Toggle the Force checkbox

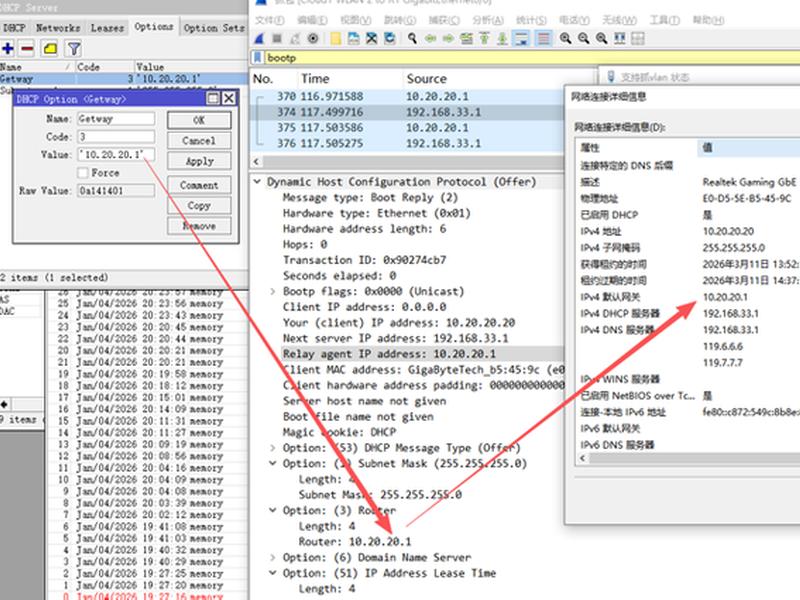click(x=83, y=173)
